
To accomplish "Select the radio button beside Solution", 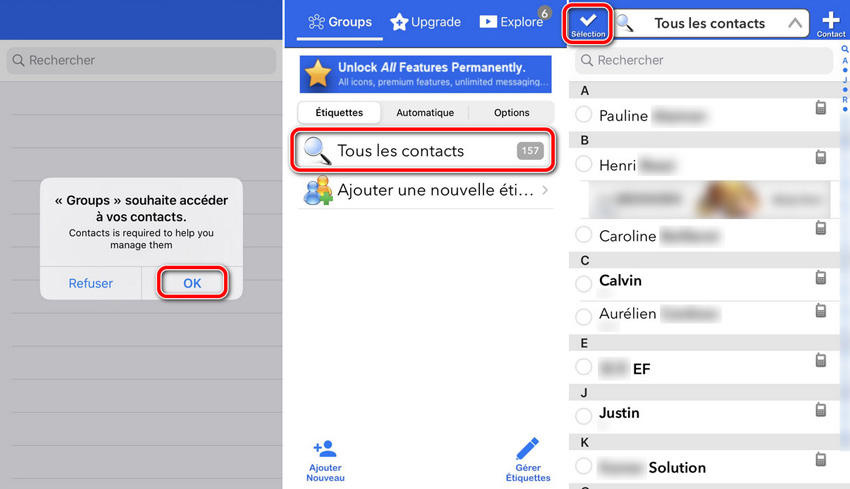I will (x=584, y=466).
